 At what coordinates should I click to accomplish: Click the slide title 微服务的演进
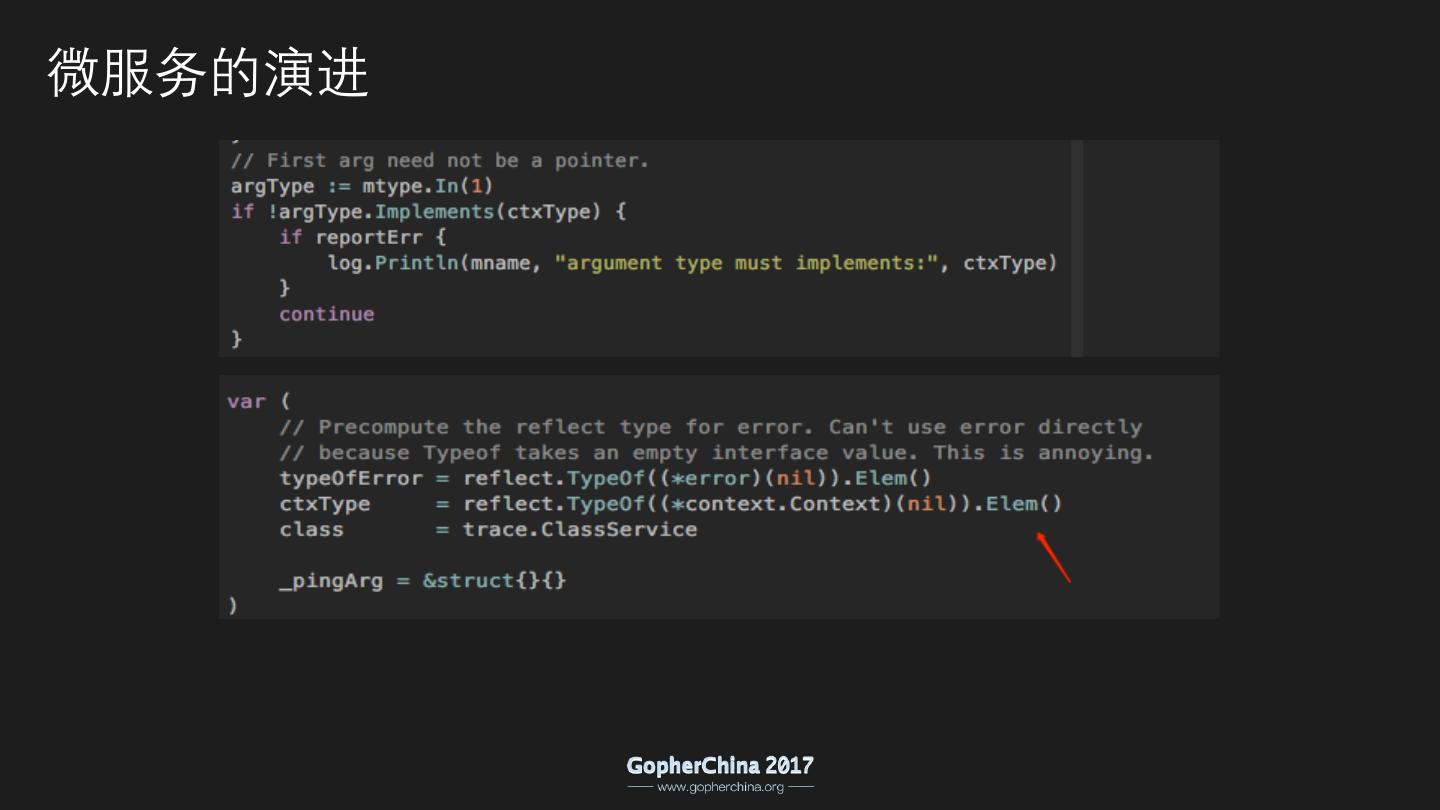pos(208,72)
